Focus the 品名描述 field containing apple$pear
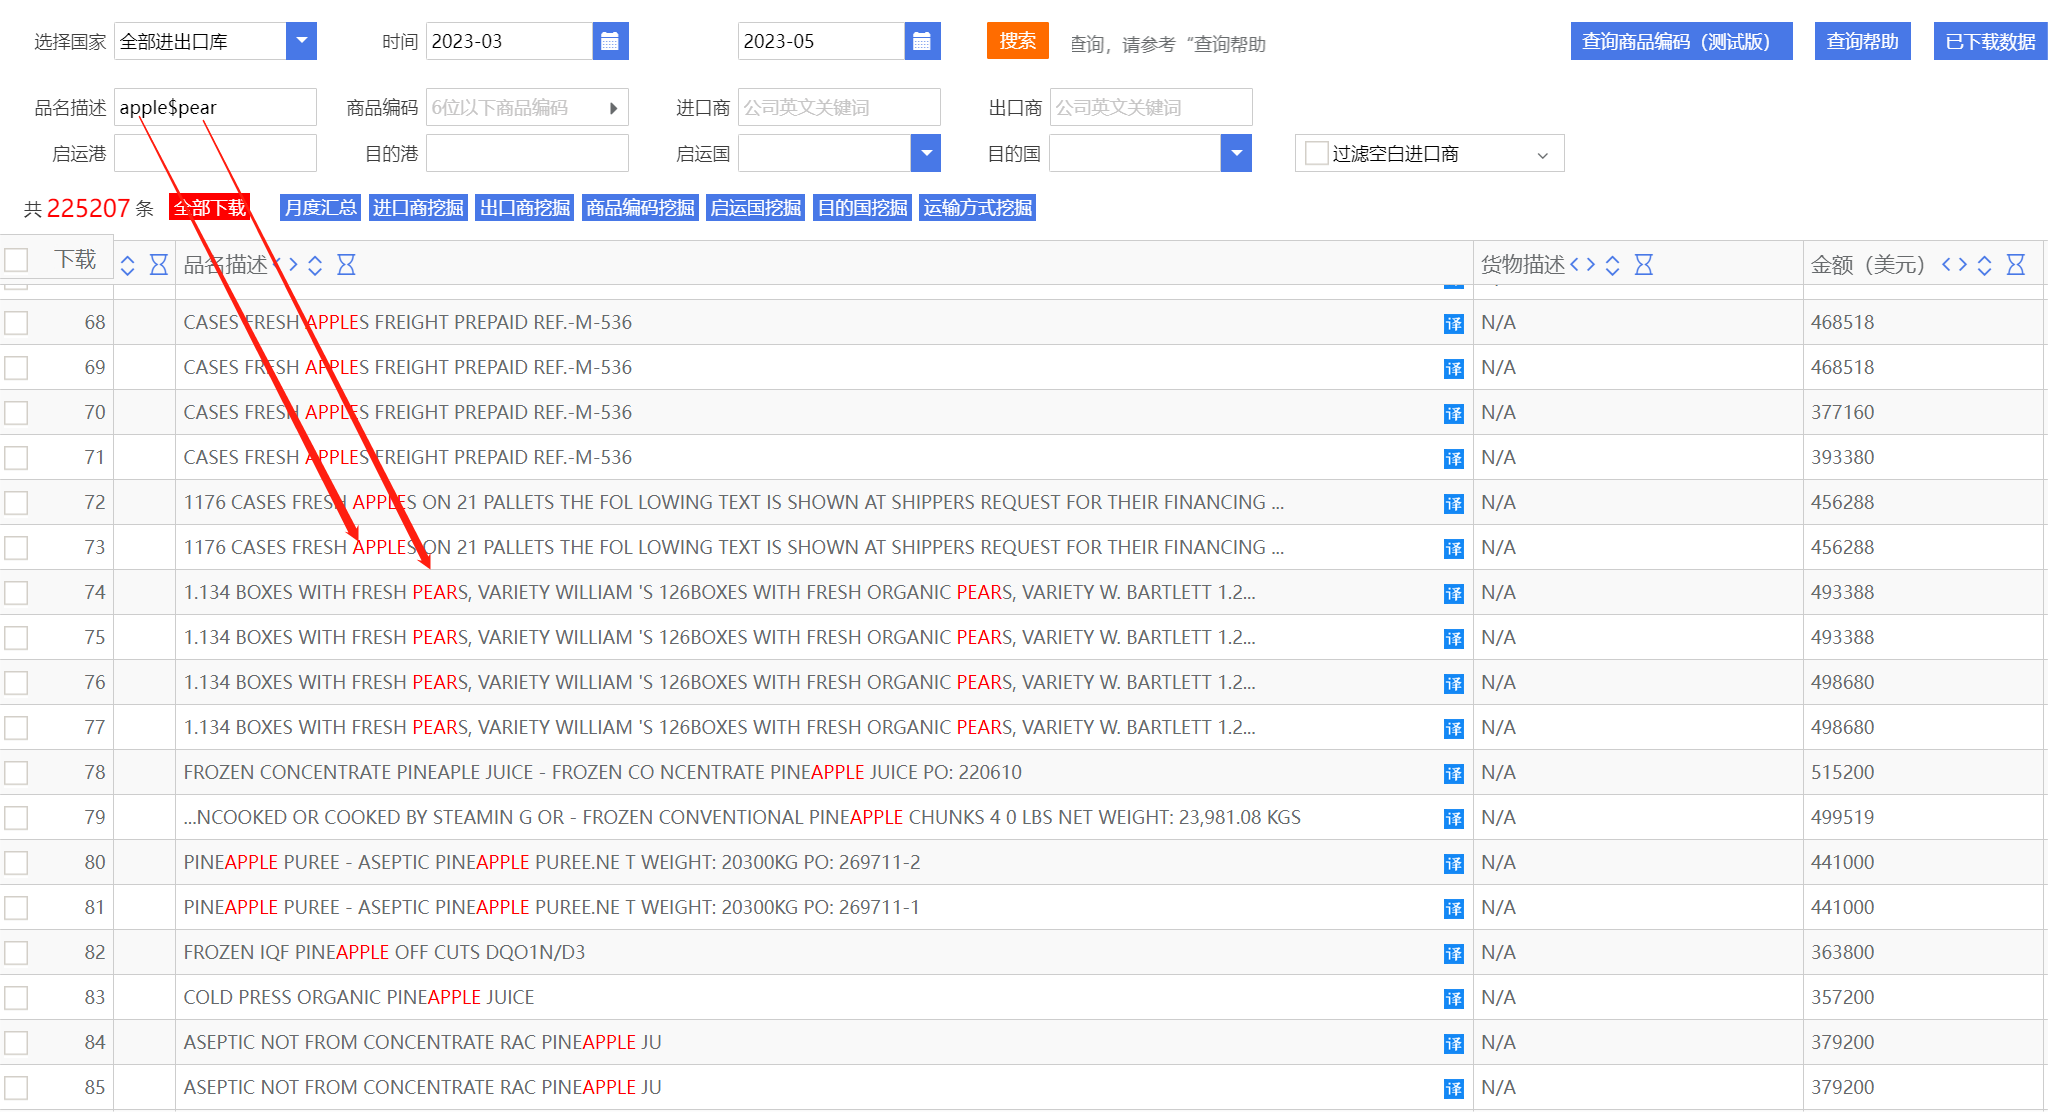The height and width of the screenshot is (1112, 2048). click(x=215, y=107)
